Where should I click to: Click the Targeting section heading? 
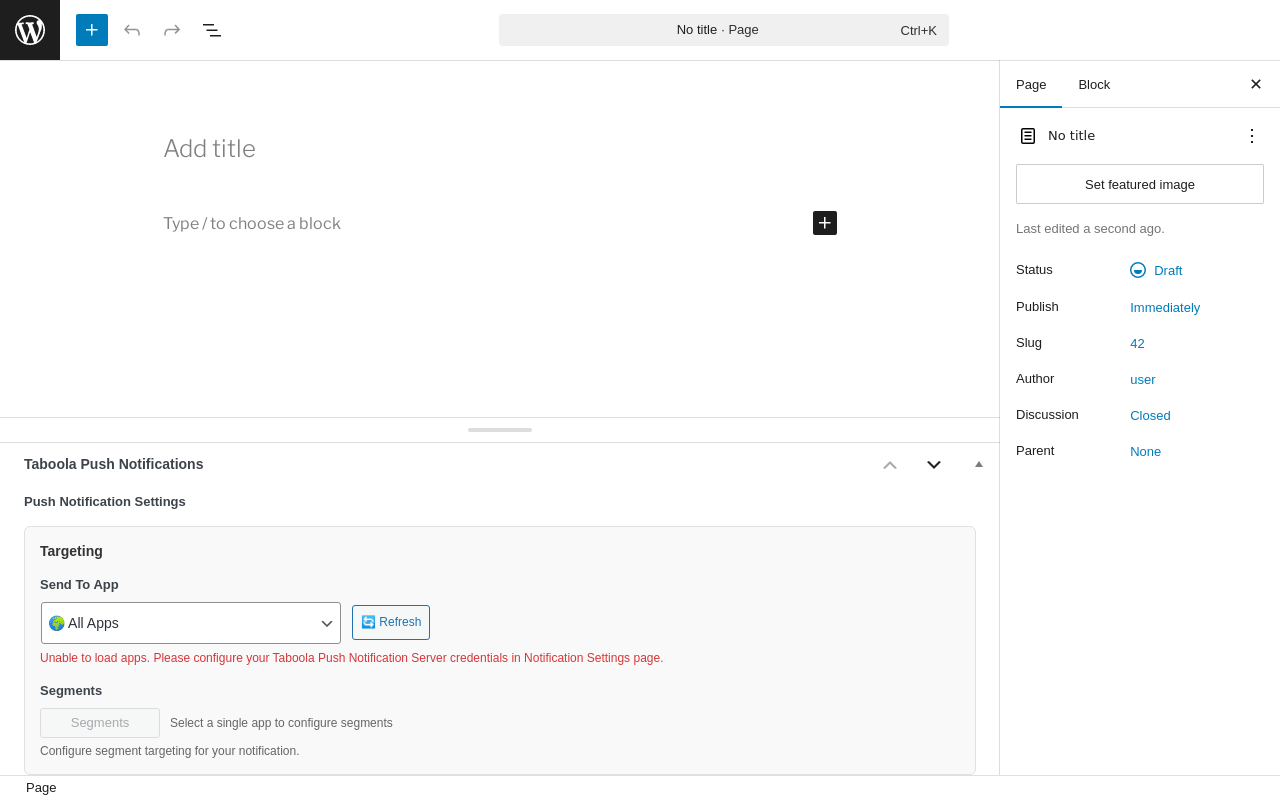[x=71, y=551]
